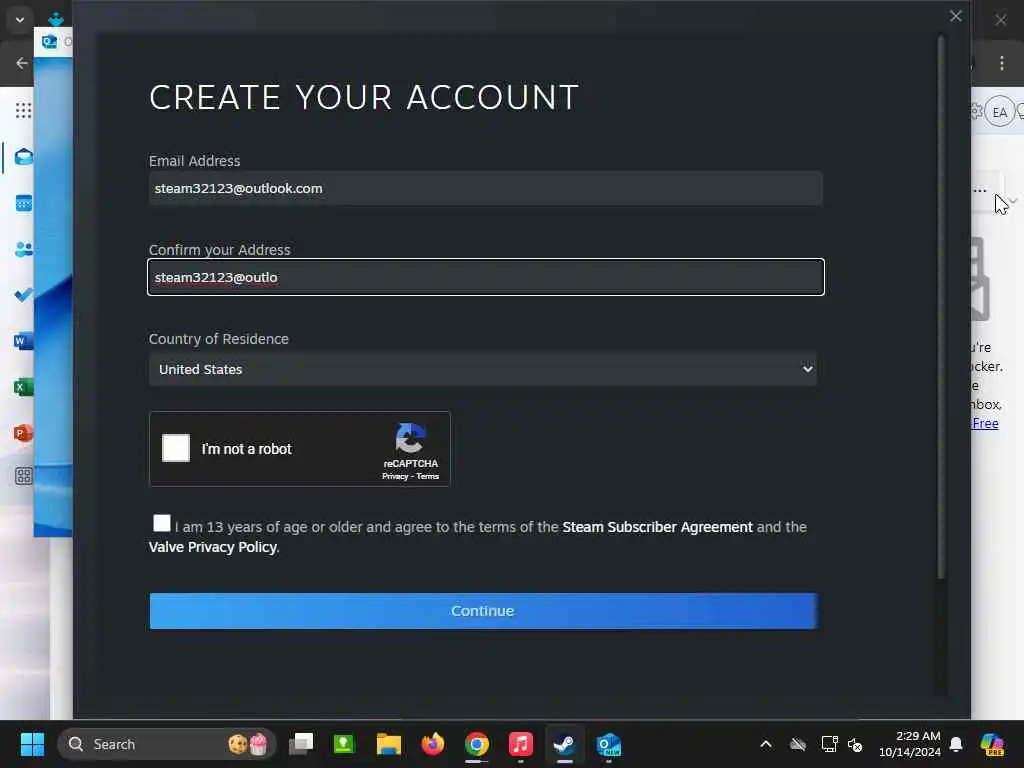Open To Do checkmark in Outlook sidebar
The image size is (1024, 768).
click(24, 295)
